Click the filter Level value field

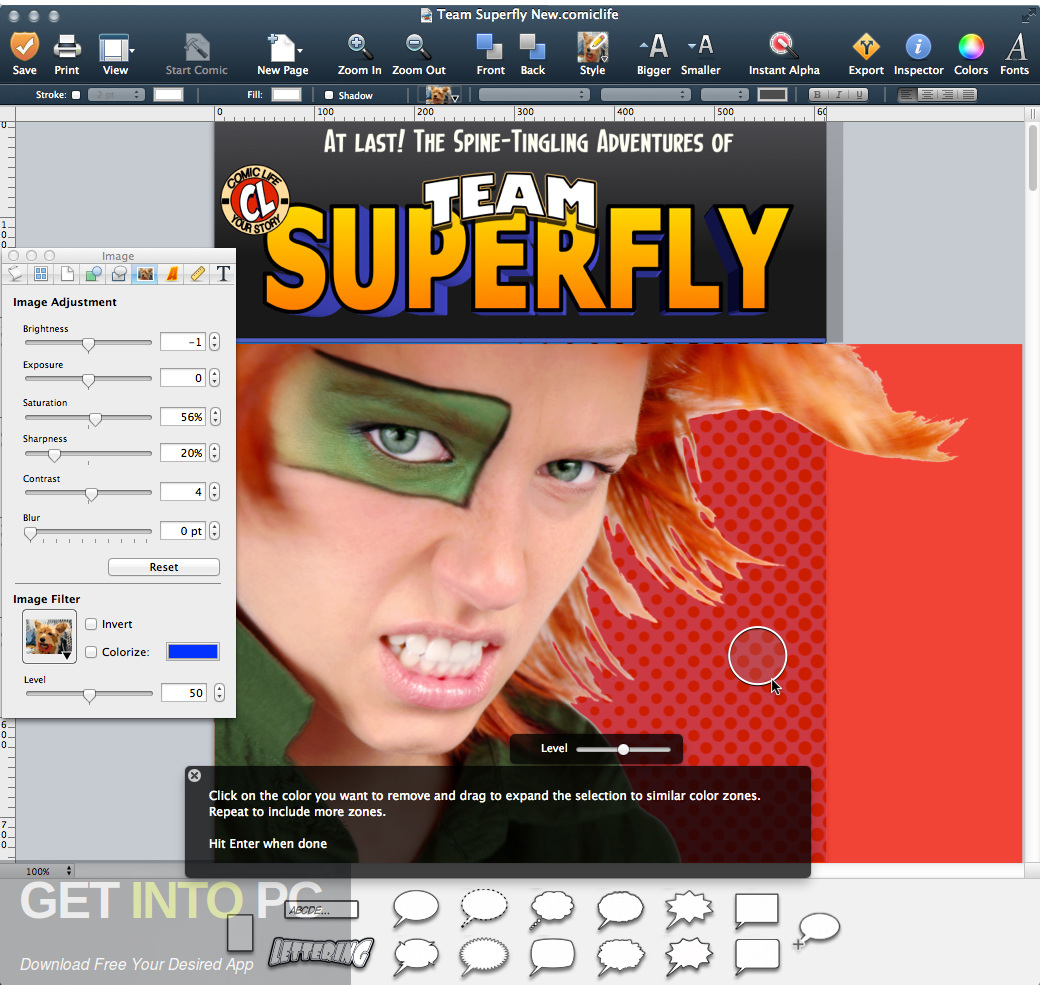point(184,692)
